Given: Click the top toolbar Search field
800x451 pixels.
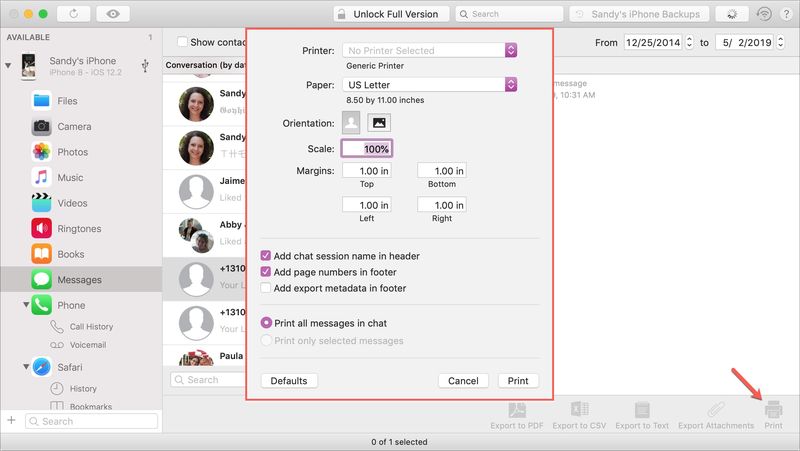Looking at the screenshot, I should 509,14.
